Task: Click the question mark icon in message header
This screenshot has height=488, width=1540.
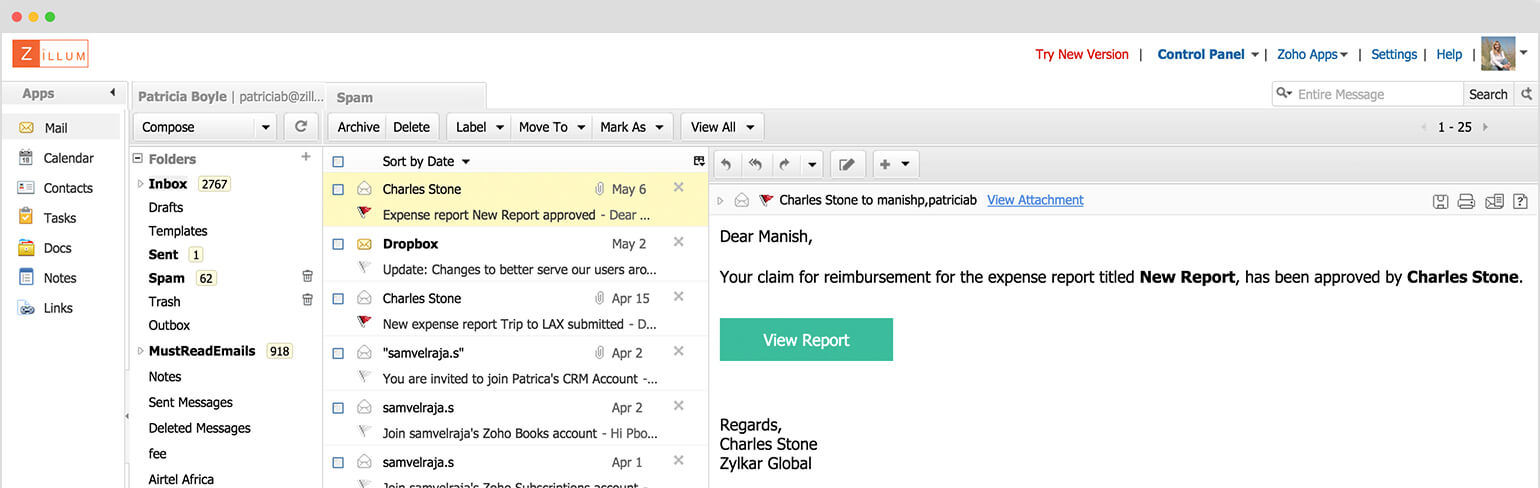Action: tap(1520, 201)
